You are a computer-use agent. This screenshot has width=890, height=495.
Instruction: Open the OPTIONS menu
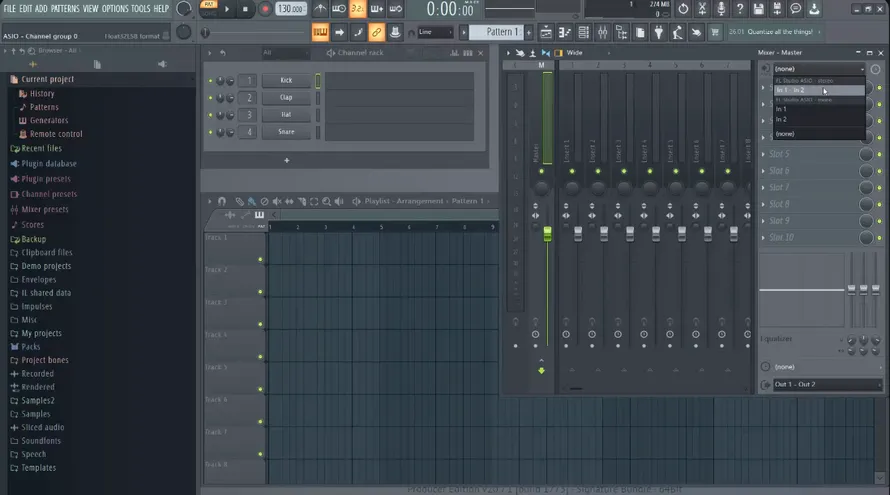(x=115, y=9)
